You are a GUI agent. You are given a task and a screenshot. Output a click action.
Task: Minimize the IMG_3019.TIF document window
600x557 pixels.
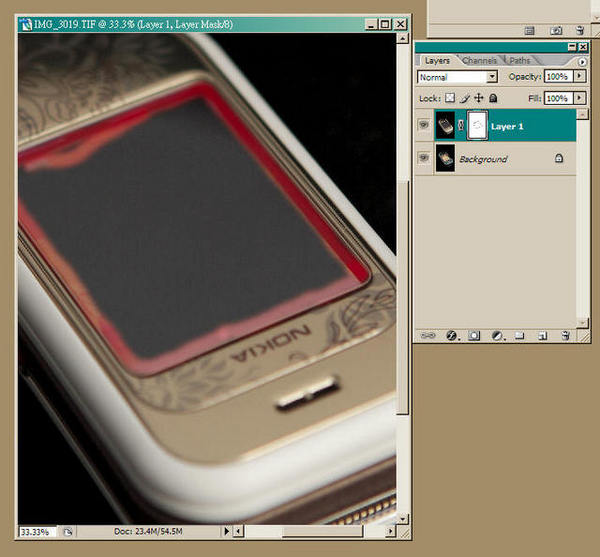(371, 24)
